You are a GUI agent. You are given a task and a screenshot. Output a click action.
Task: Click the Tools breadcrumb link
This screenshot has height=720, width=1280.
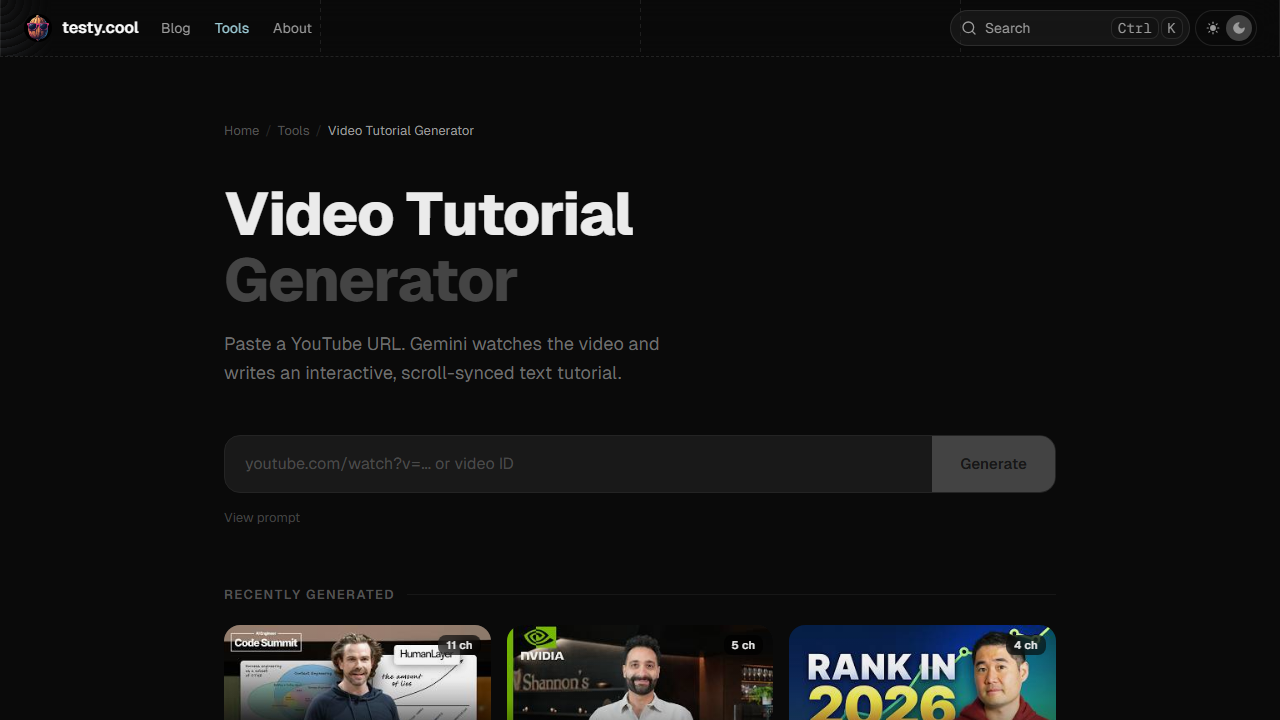tap(293, 131)
